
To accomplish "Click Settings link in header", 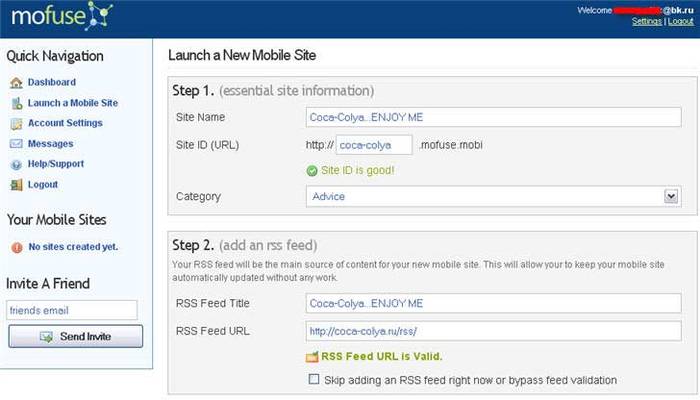I will point(647,21).
